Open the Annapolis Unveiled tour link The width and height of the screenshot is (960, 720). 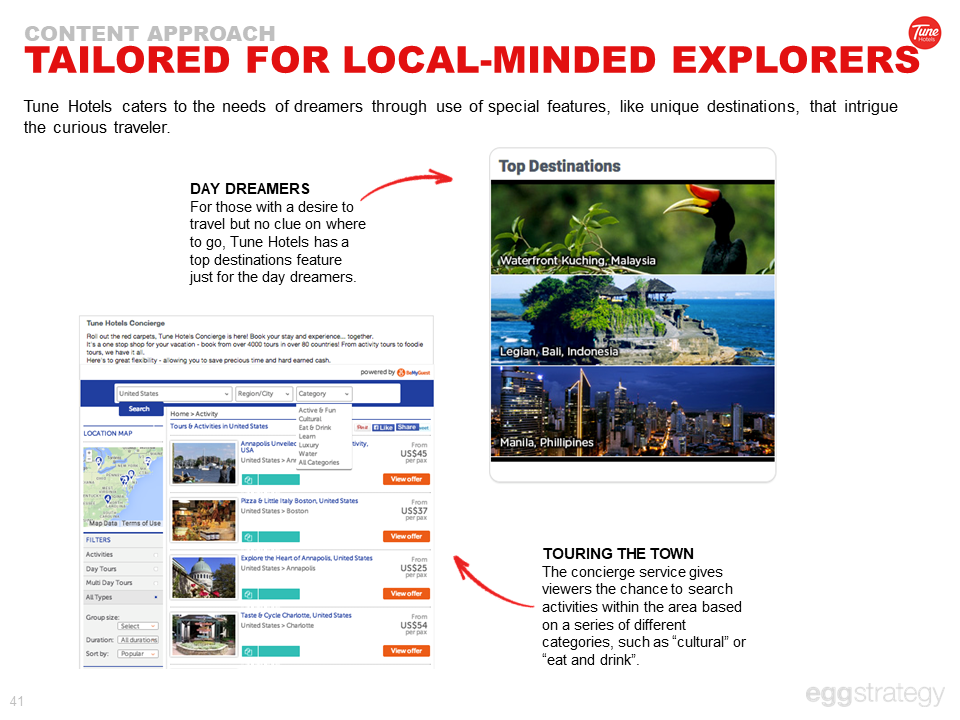point(268,446)
